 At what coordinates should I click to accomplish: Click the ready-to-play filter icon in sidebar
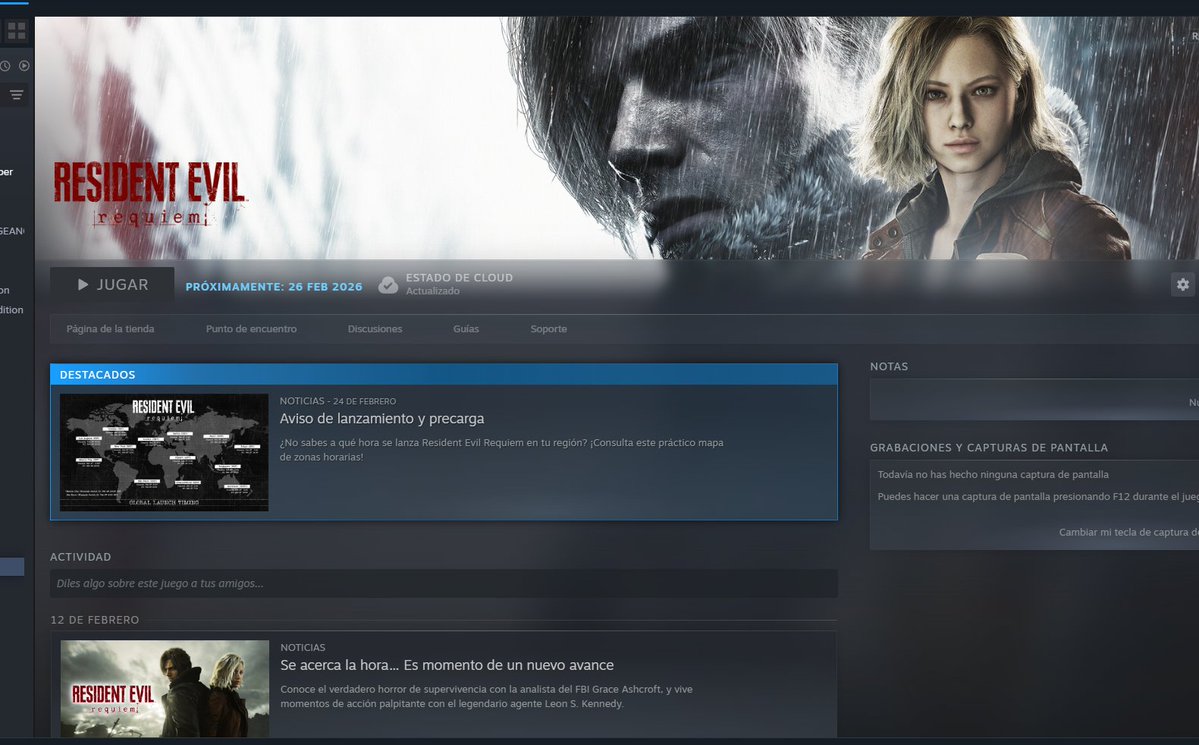click(x=24, y=67)
